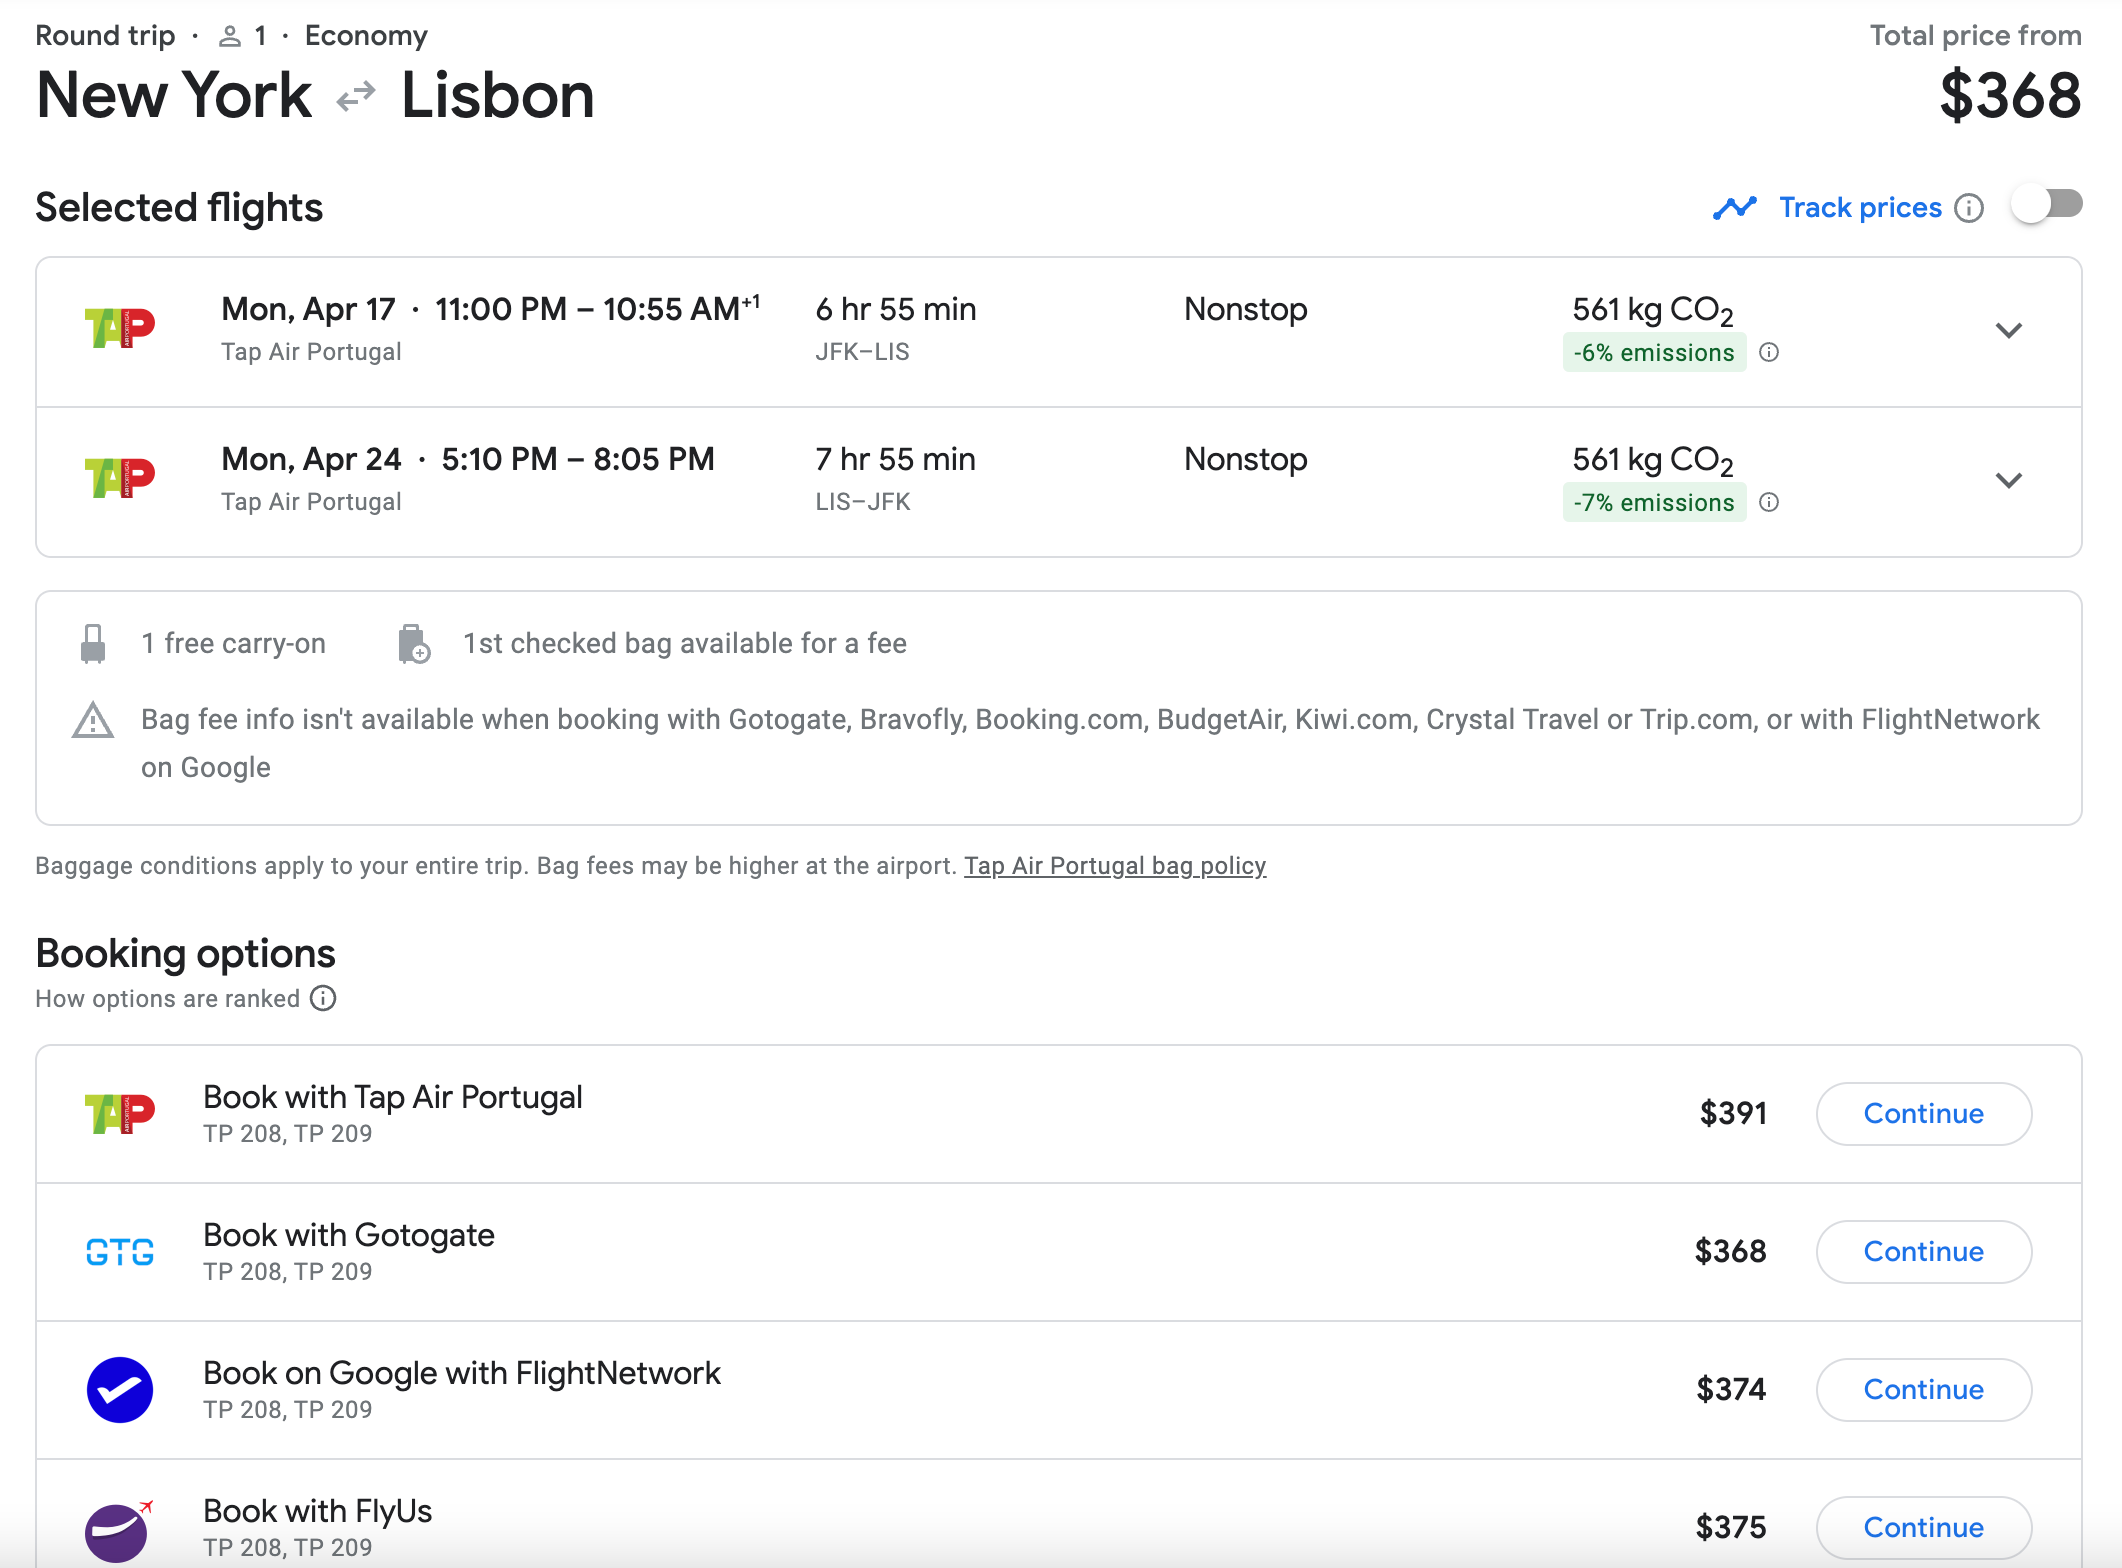This screenshot has width=2122, height=1568.
Task: Click the Gotogate GTG logo
Action: [120, 1252]
